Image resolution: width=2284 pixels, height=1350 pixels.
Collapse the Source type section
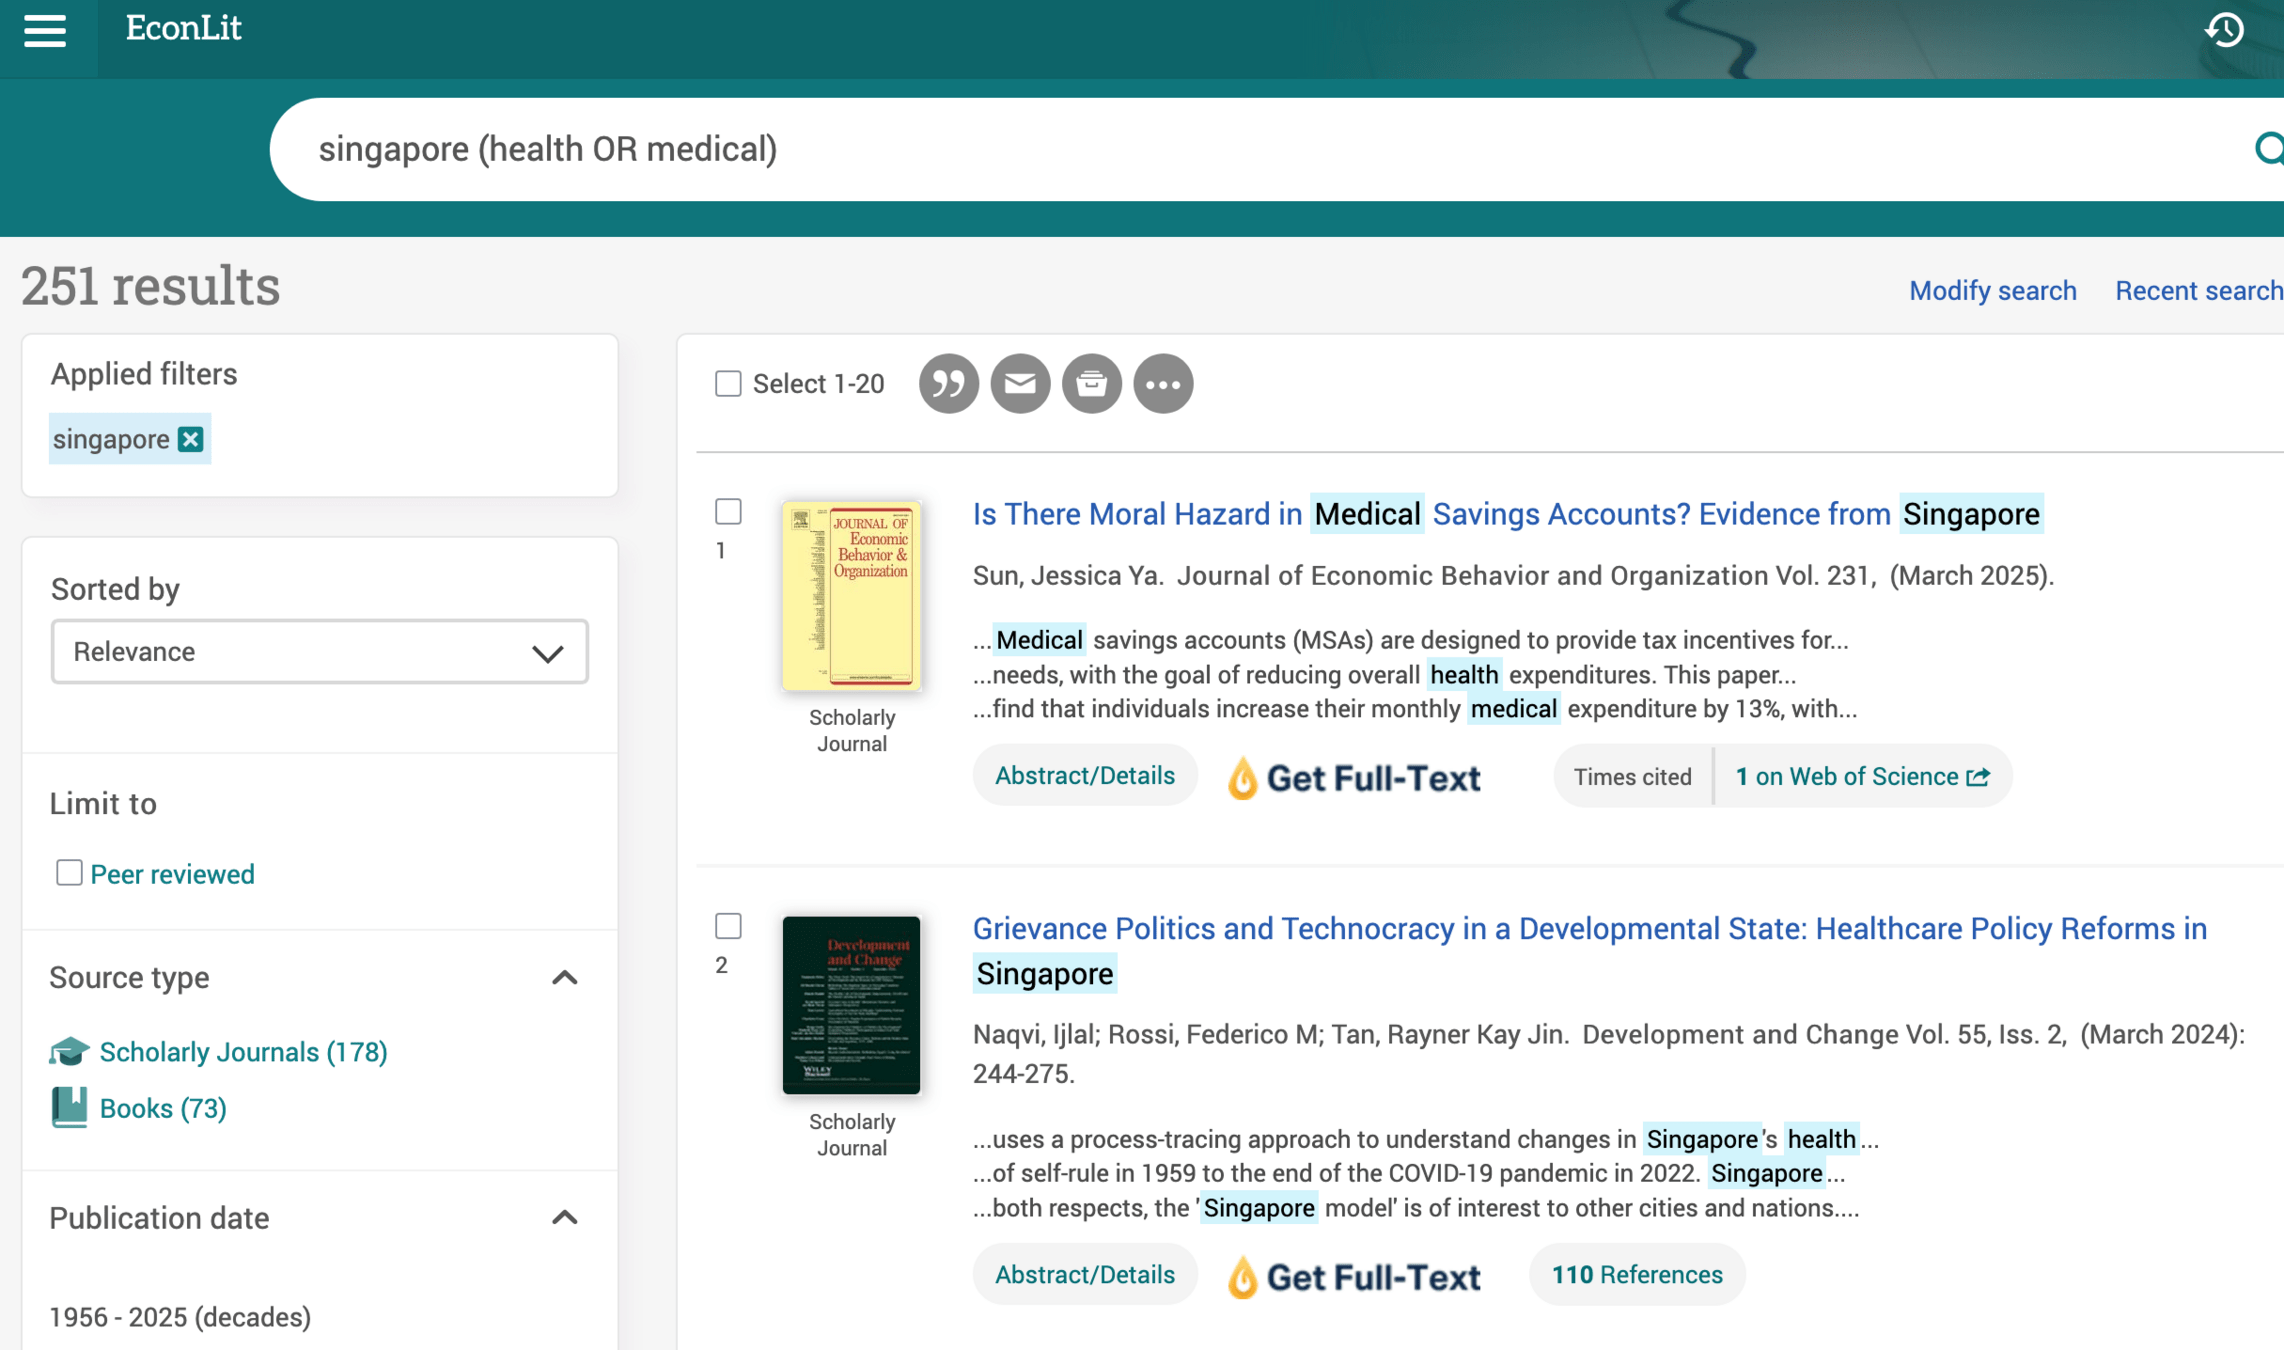click(565, 978)
